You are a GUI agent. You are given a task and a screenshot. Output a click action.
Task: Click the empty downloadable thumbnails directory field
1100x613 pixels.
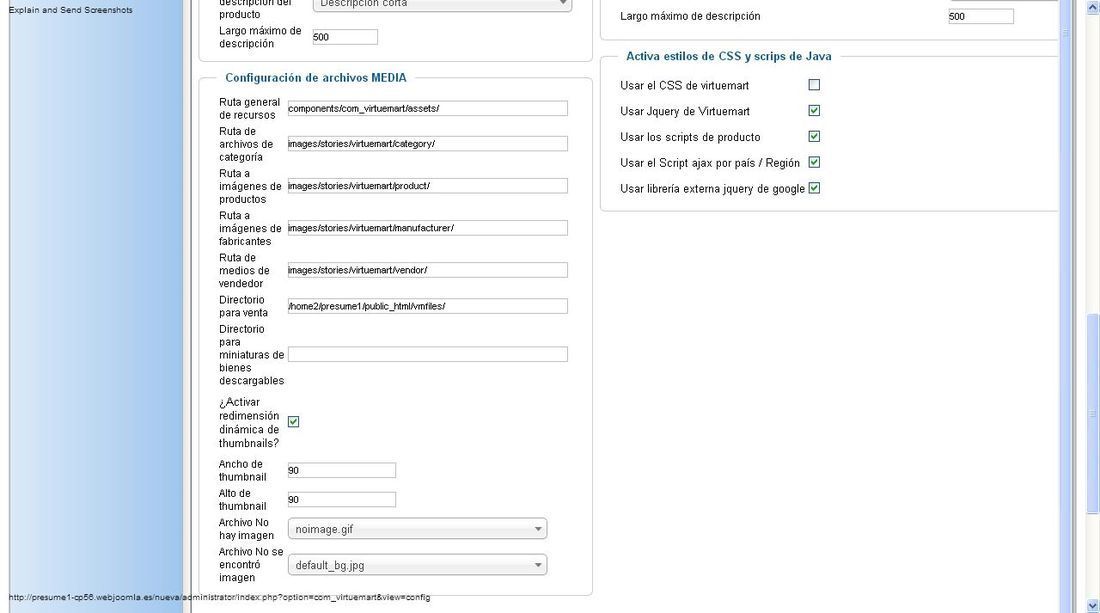427,354
